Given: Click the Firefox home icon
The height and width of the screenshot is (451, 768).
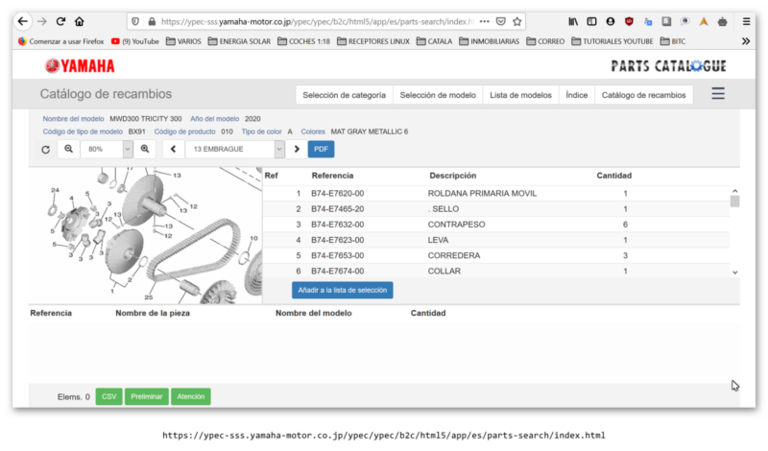Looking at the screenshot, I should point(80,21).
